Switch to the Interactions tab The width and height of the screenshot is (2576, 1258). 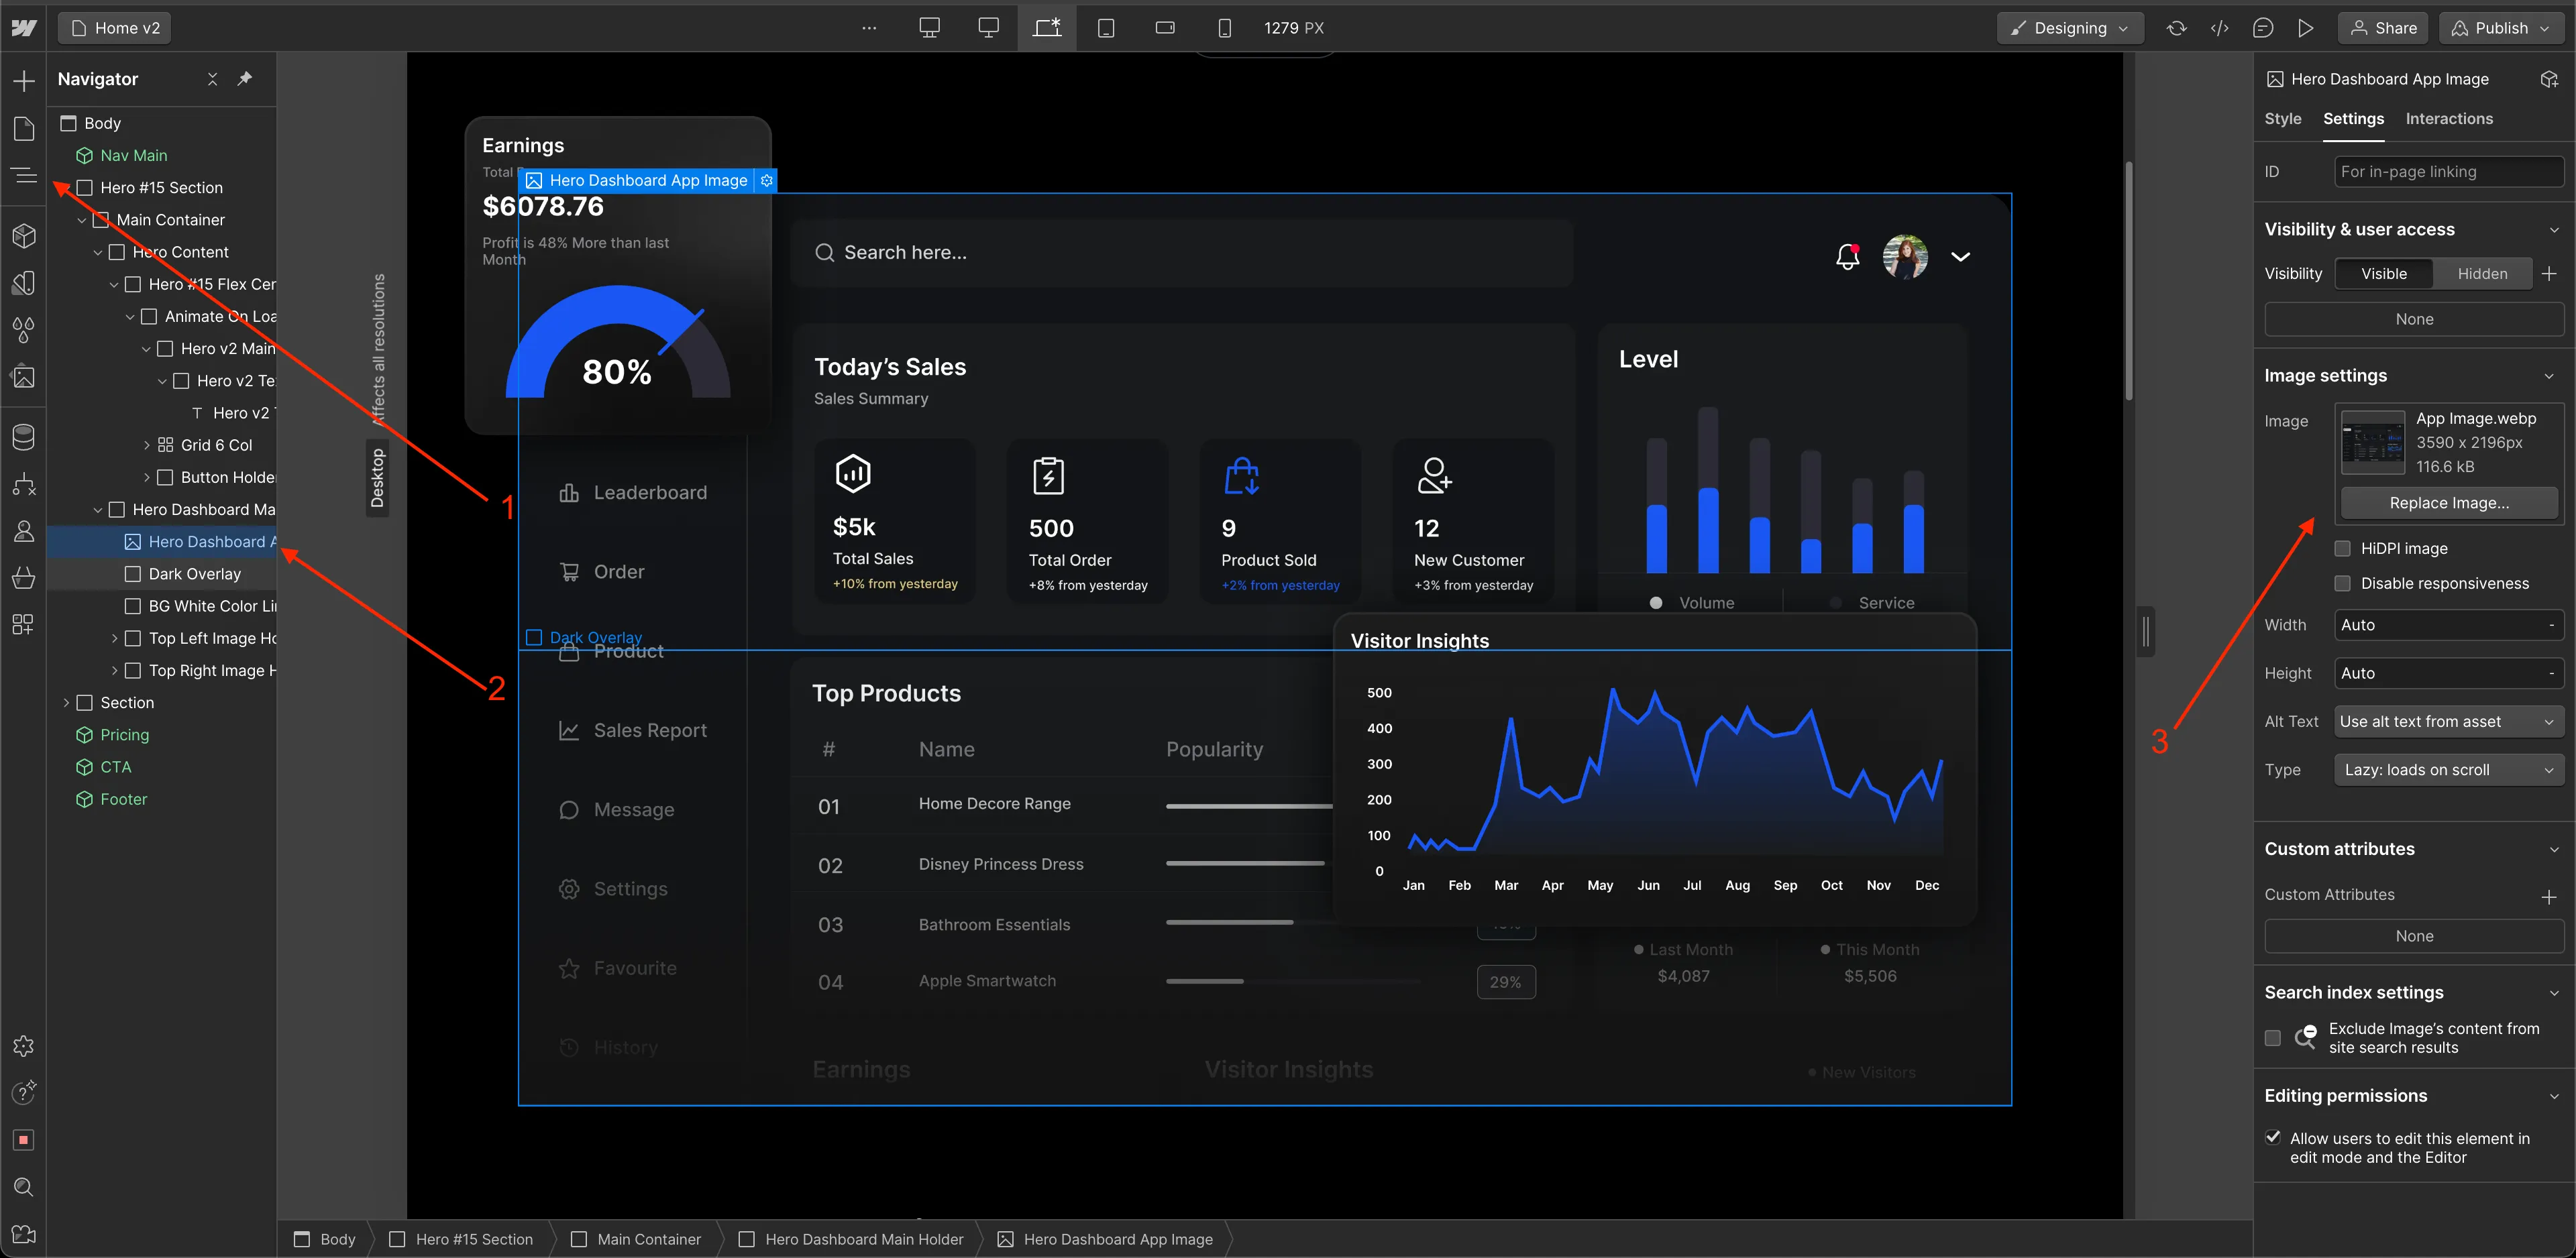coord(2448,119)
